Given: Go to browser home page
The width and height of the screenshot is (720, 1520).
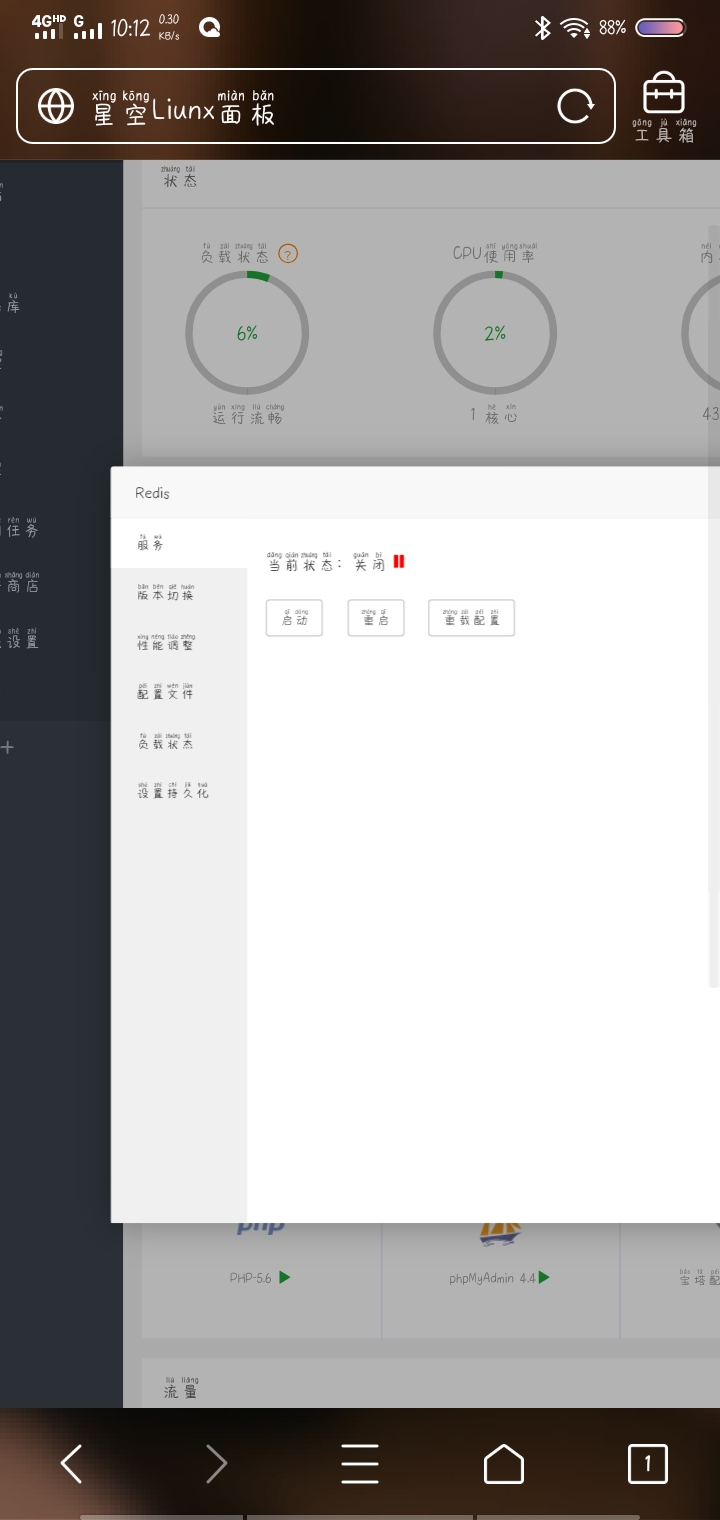Looking at the screenshot, I should coord(504,1464).
